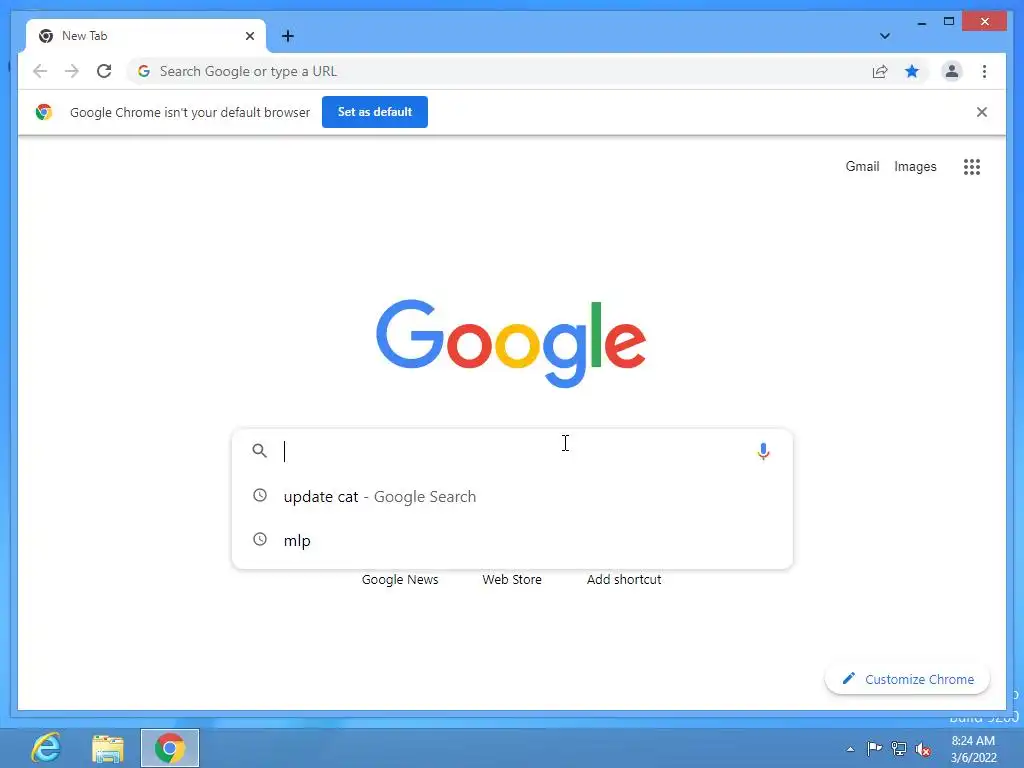Click the Set as default button
The height and width of the screenshot is (768, 1024).
(x=375, y=112)
